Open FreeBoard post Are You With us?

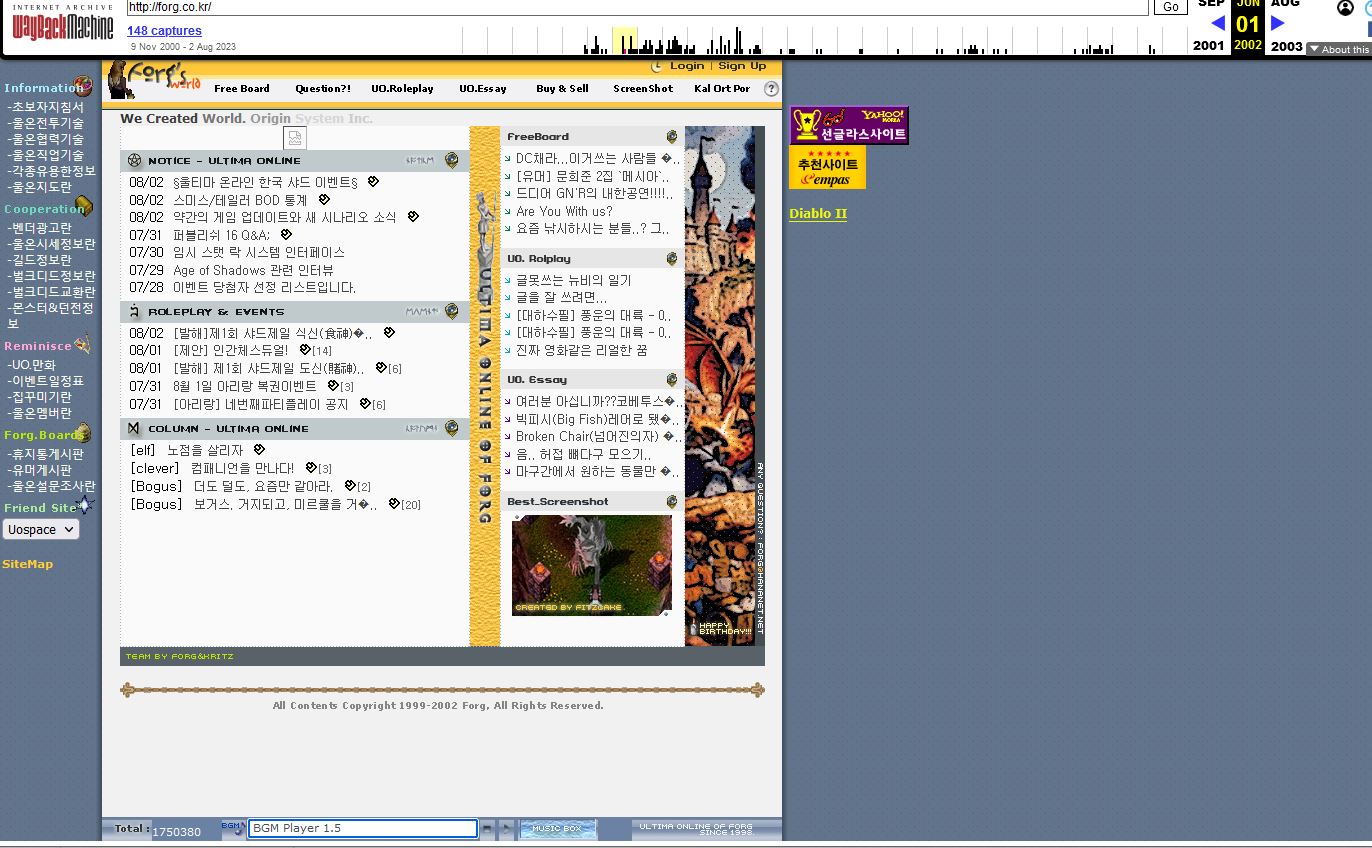tap(564, 211)
